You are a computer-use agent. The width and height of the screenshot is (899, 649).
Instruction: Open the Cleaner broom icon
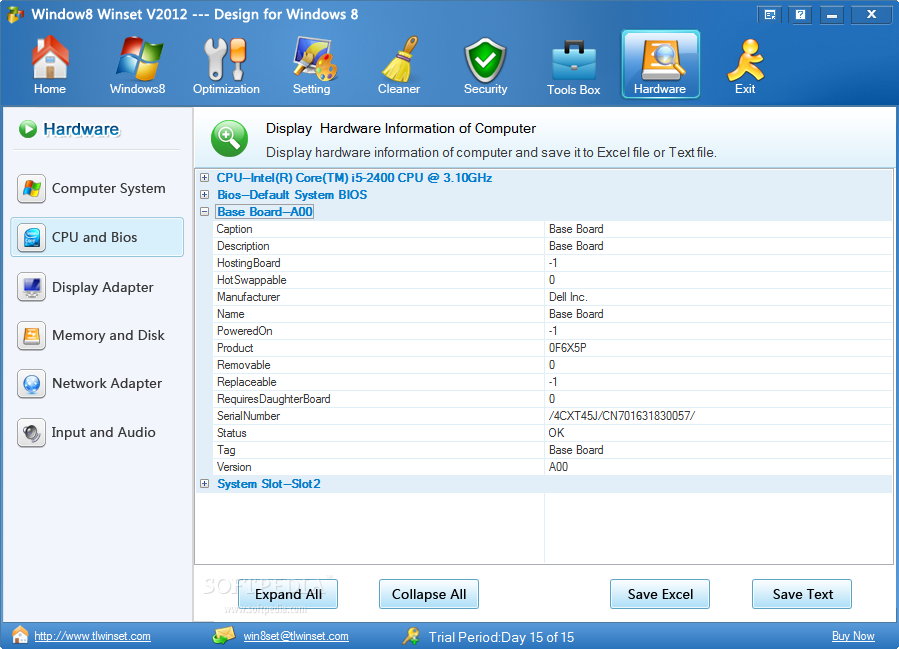[400, 58]
